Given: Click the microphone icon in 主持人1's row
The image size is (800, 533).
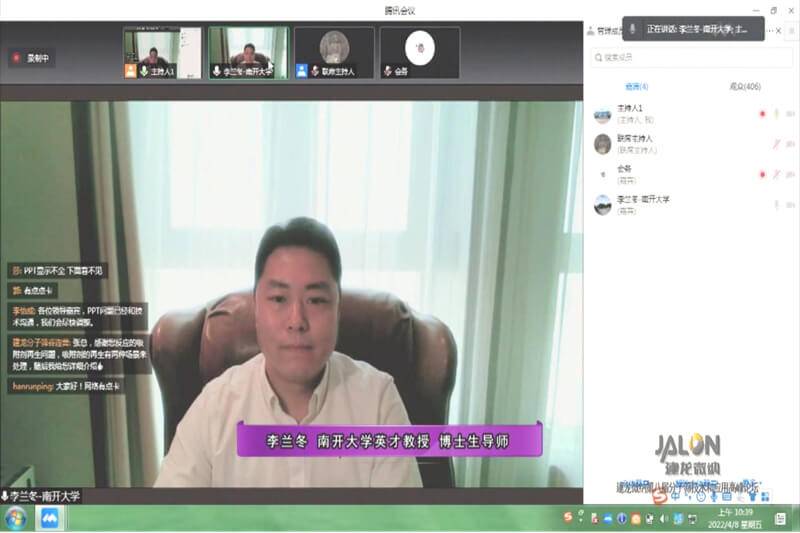Looking at the screenshot, I should click(x=775, y=114).
